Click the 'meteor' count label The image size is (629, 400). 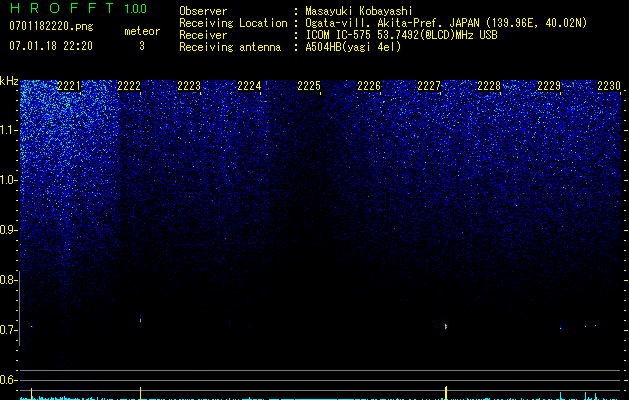coord(142,31)
